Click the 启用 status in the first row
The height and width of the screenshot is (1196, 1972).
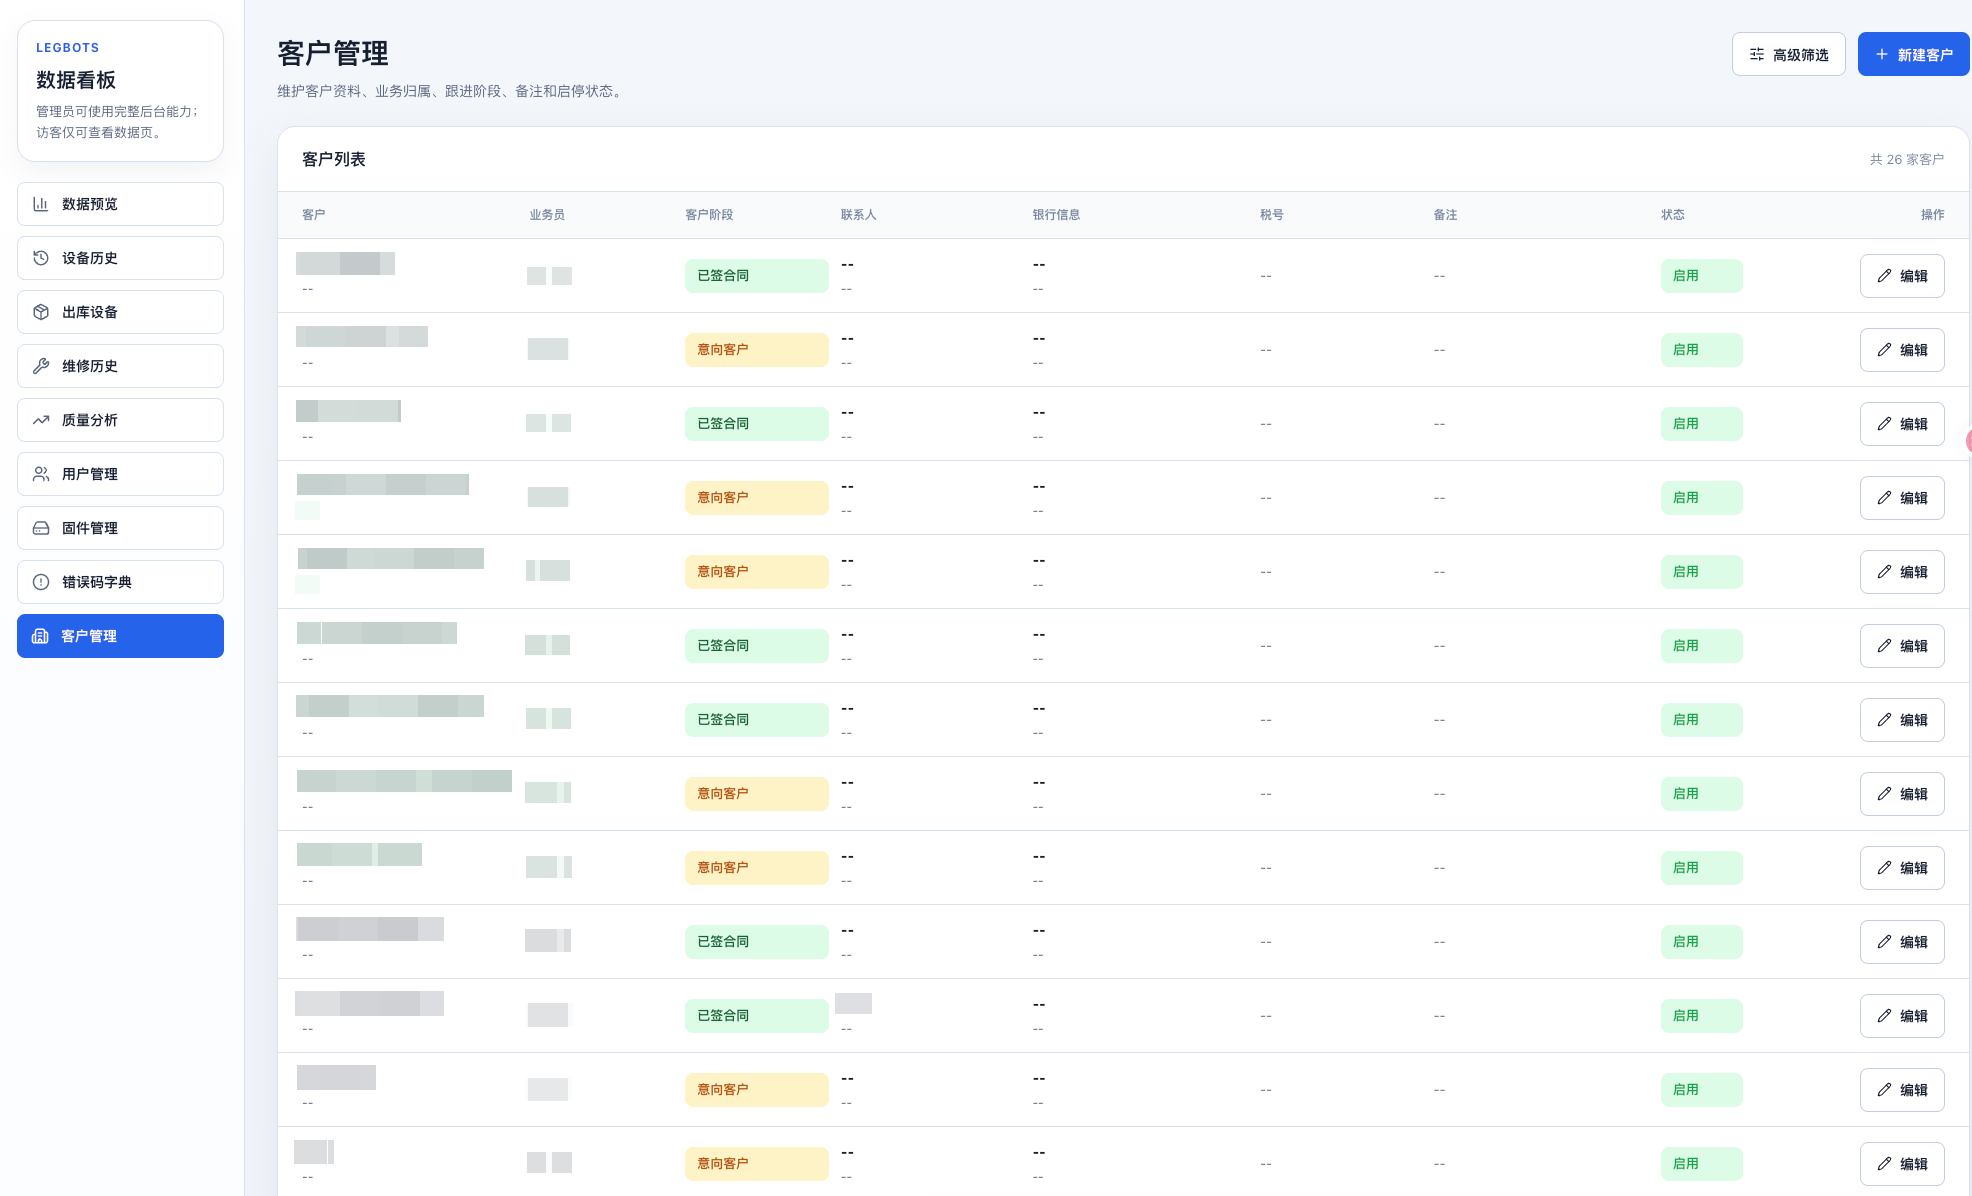click(x=1701, y=276)
